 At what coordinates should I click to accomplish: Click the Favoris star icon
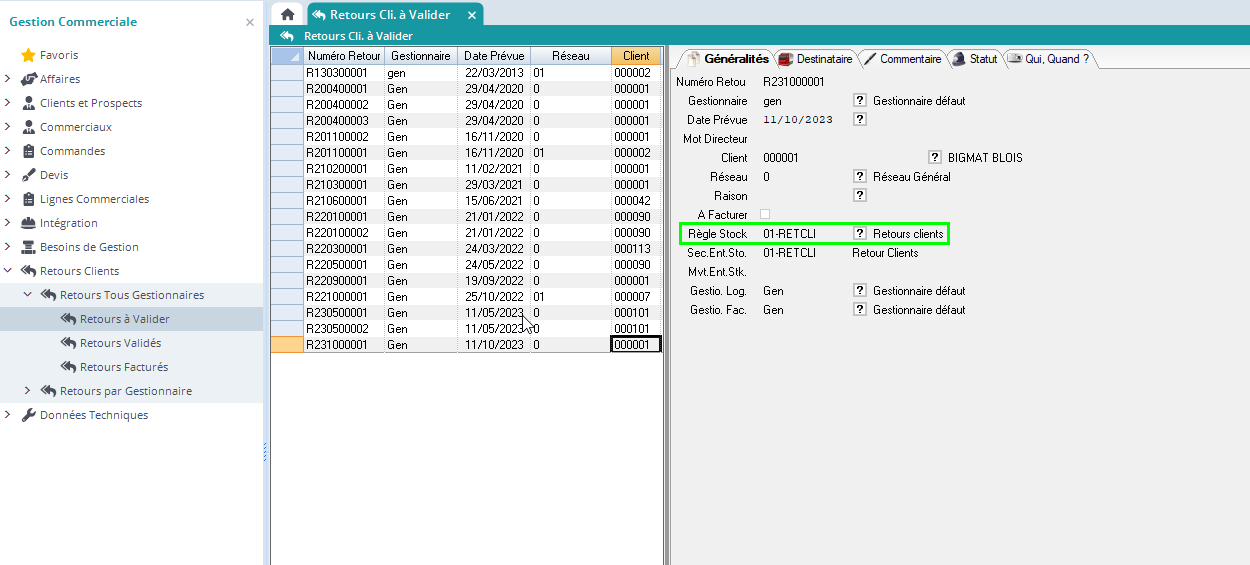(28, 55)
